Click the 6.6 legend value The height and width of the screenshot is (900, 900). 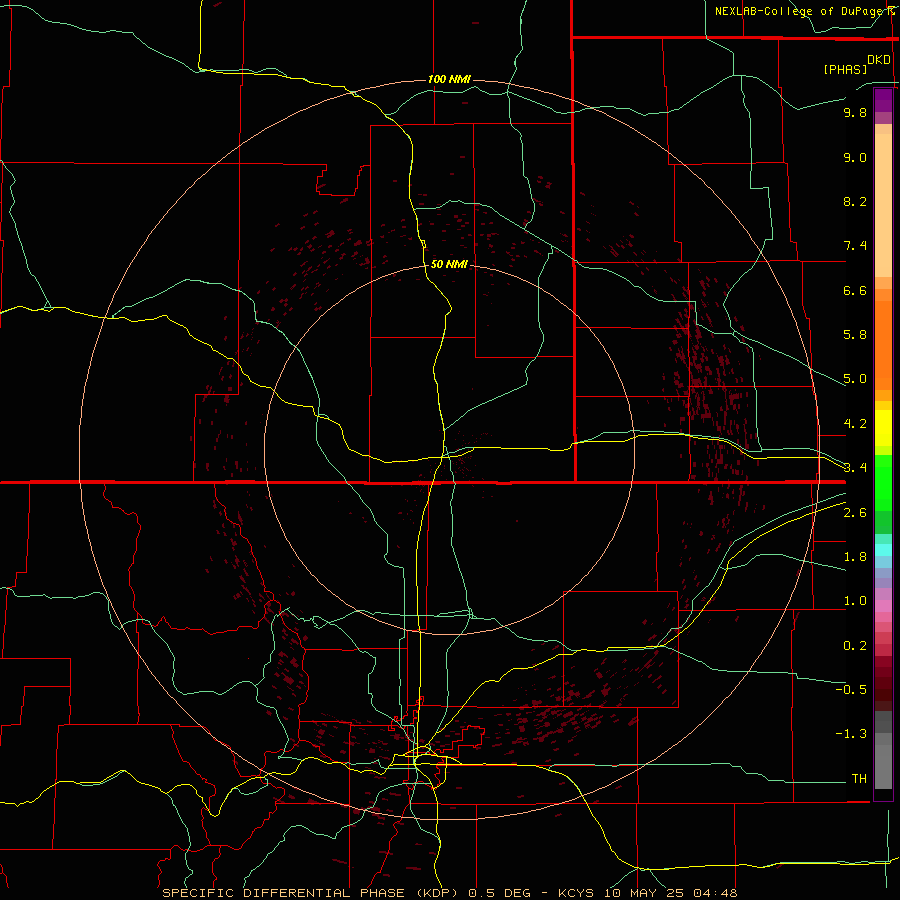point(855,290)
